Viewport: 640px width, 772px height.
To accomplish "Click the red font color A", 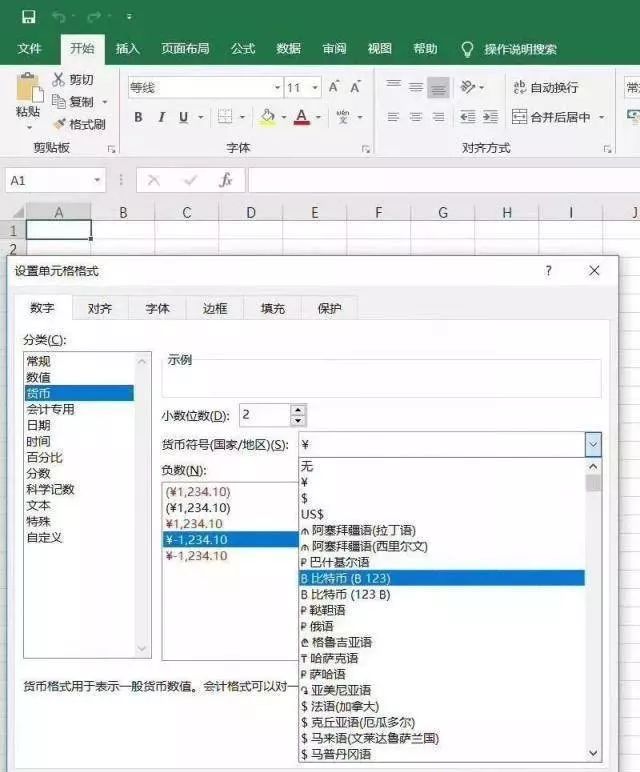I will pos(302,117).
